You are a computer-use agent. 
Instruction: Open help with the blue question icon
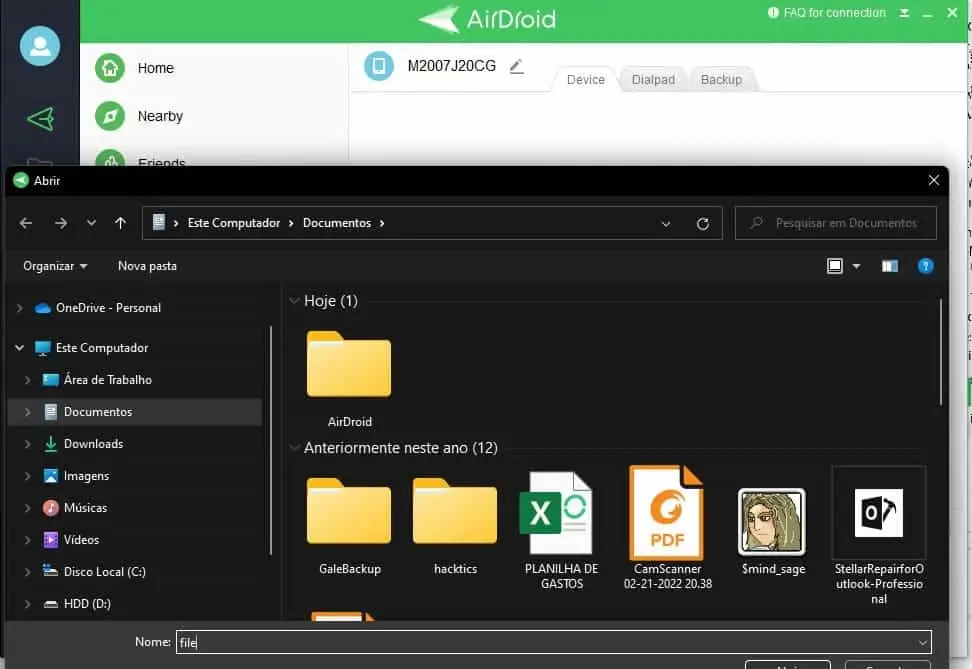[925, 266]
